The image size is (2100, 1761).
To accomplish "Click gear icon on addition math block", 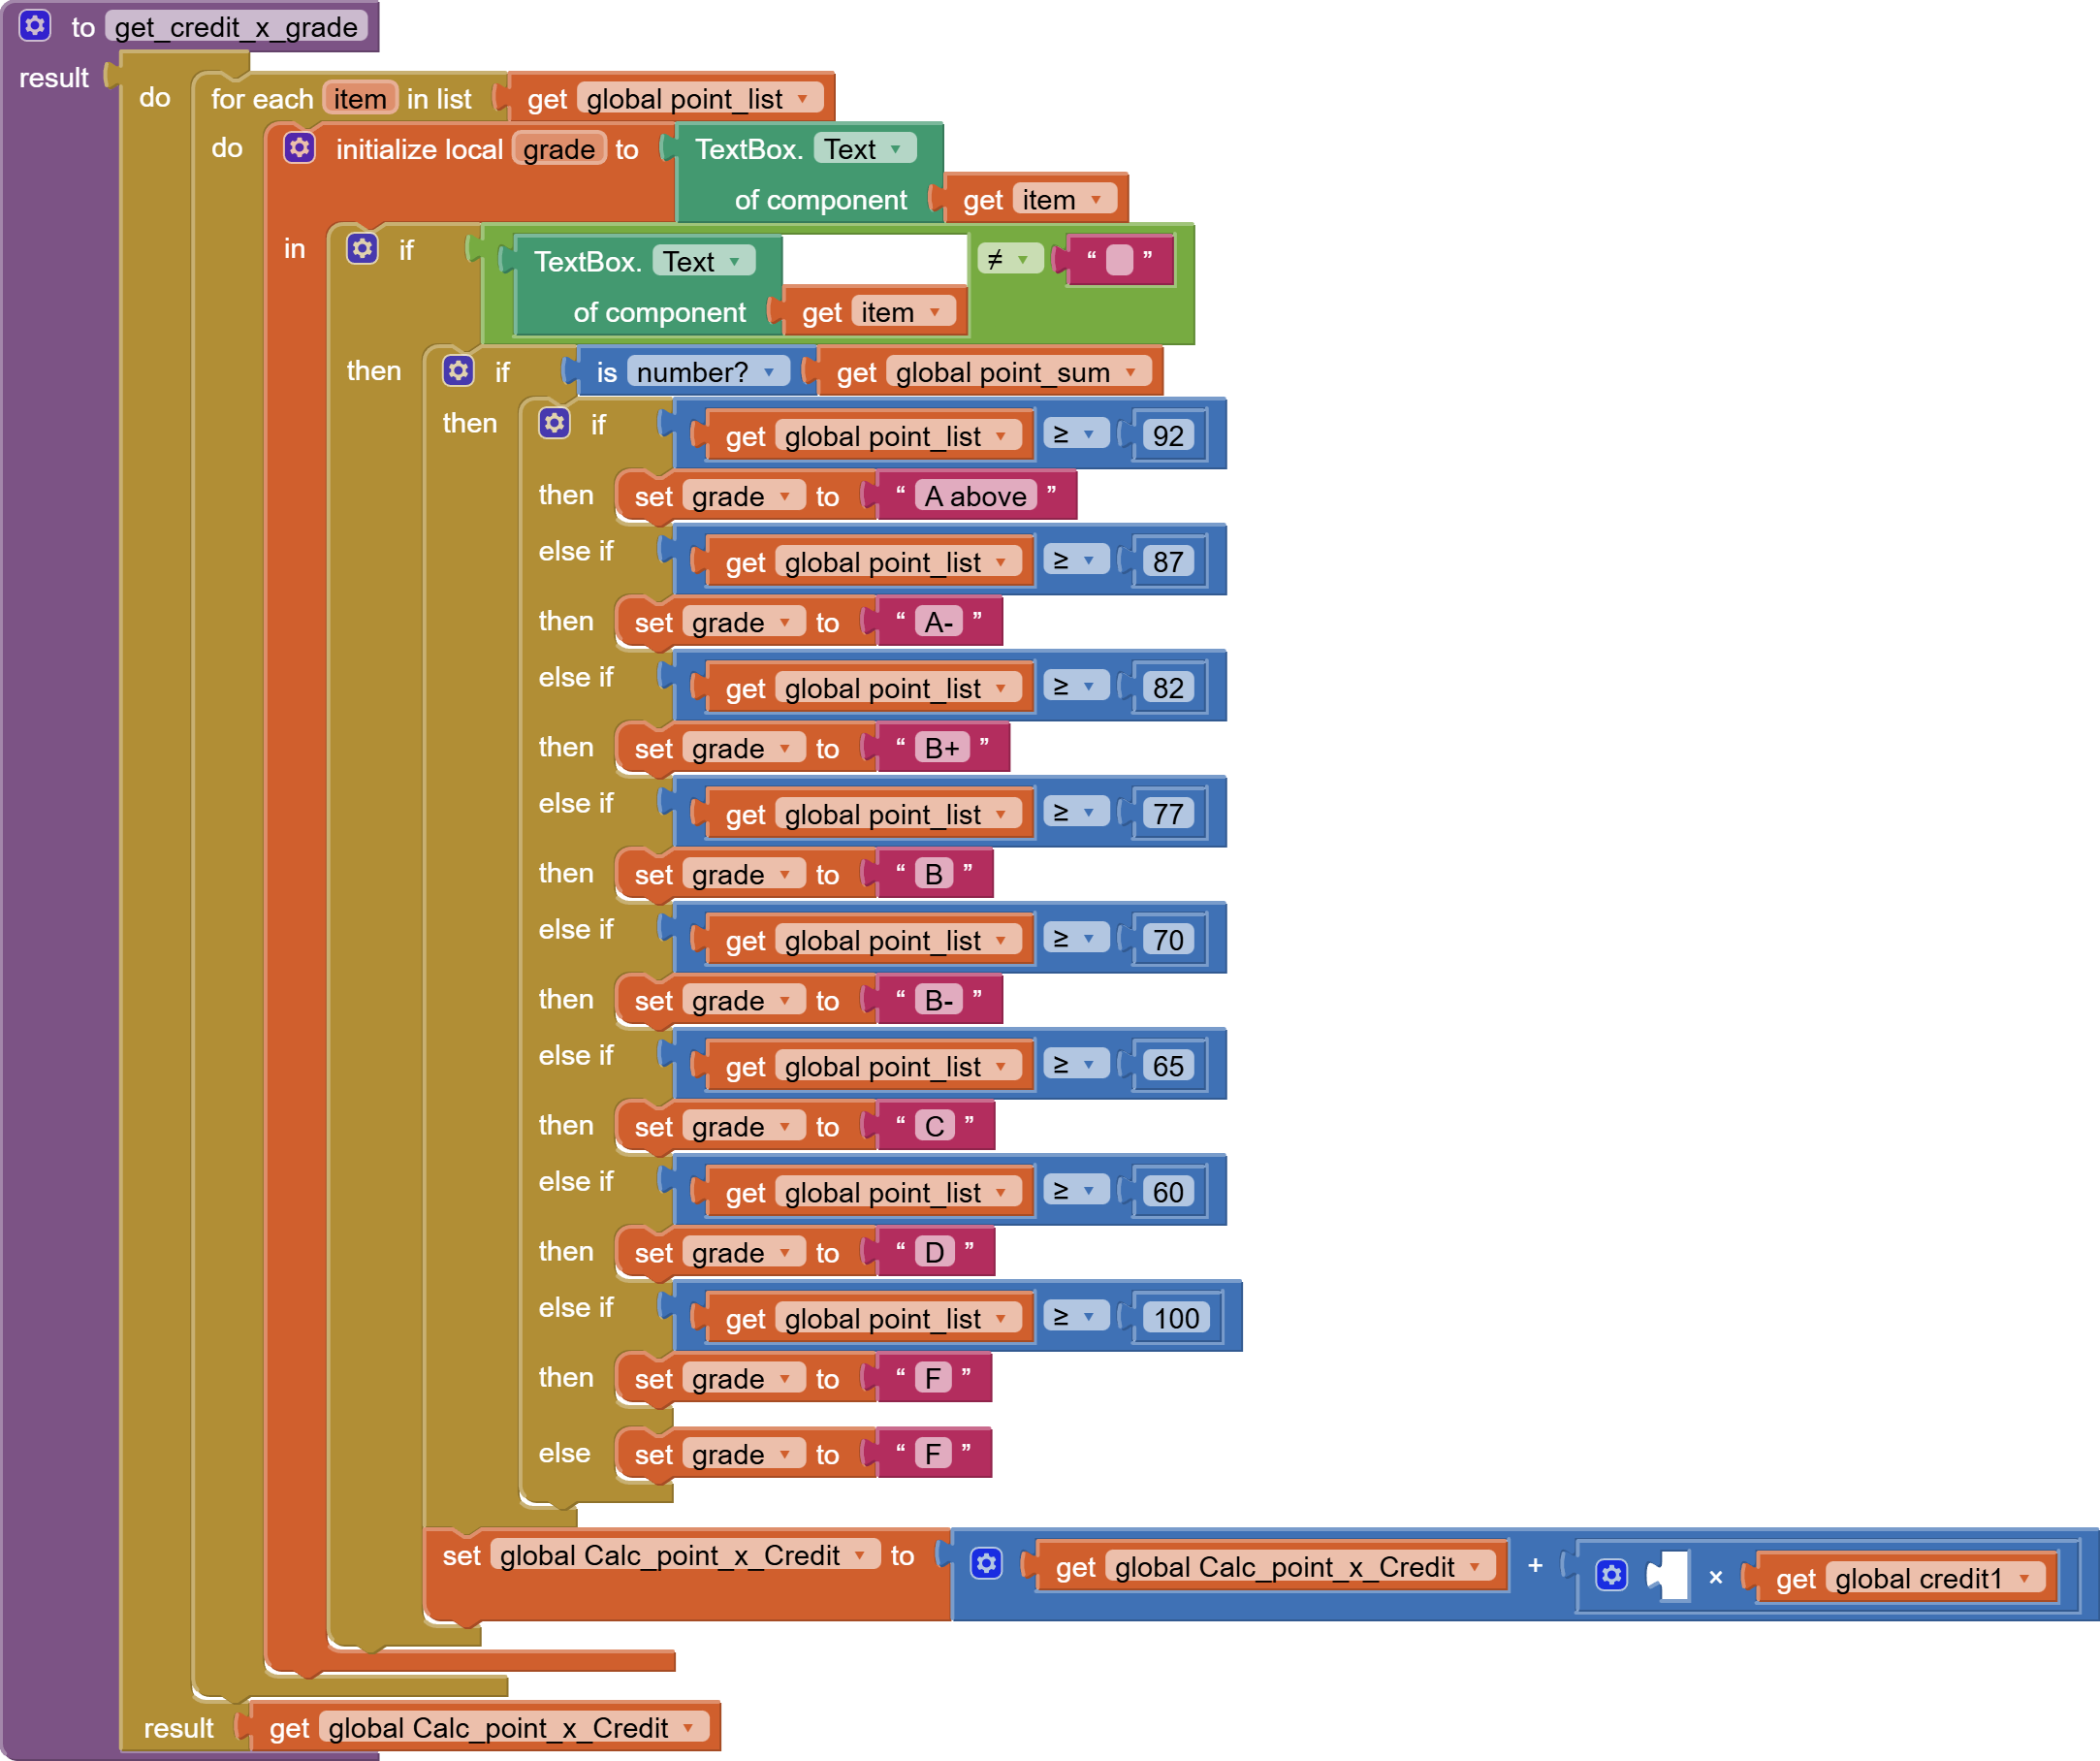I will point(986,1563).
